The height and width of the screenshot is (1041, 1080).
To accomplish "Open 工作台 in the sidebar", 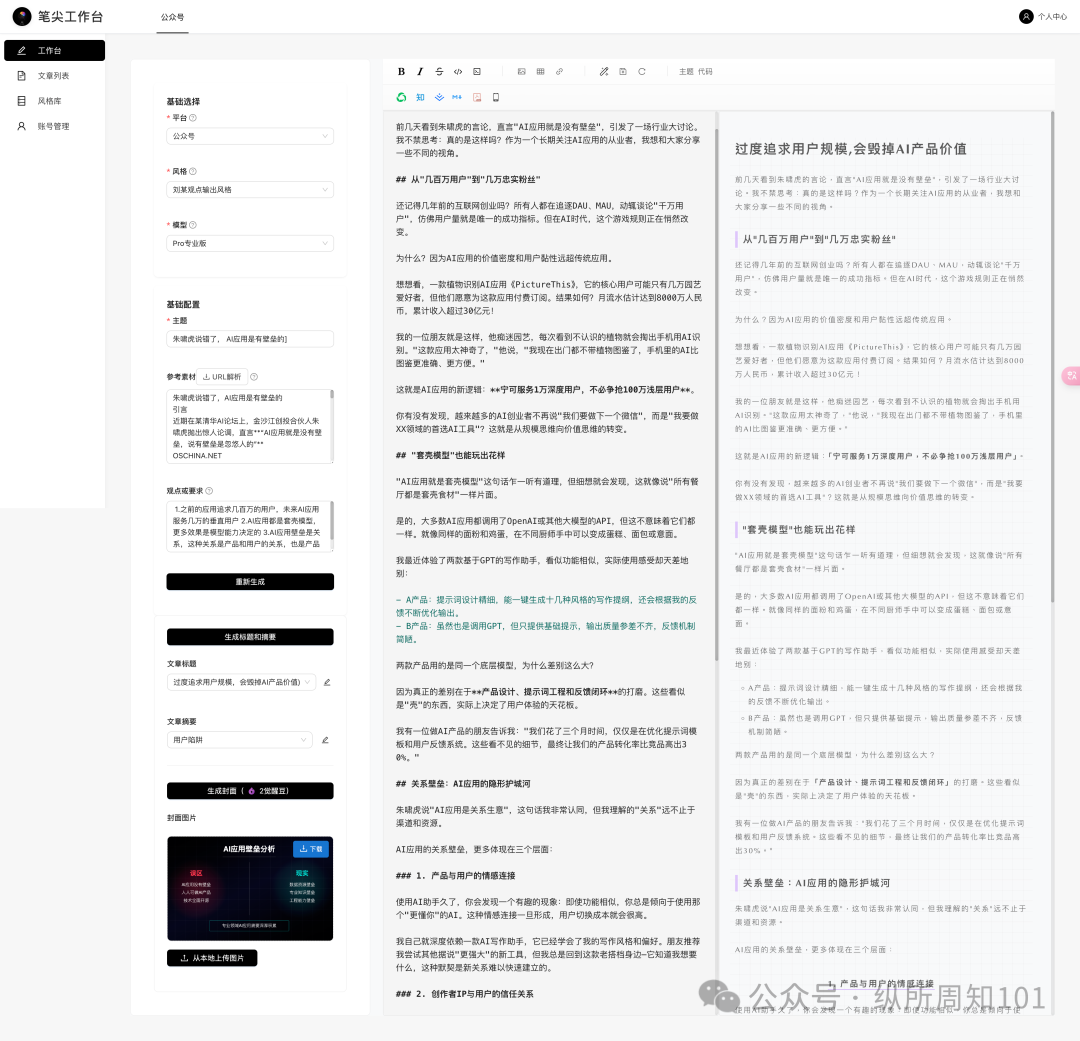I will pyautogui.click(x=54, y=50).
